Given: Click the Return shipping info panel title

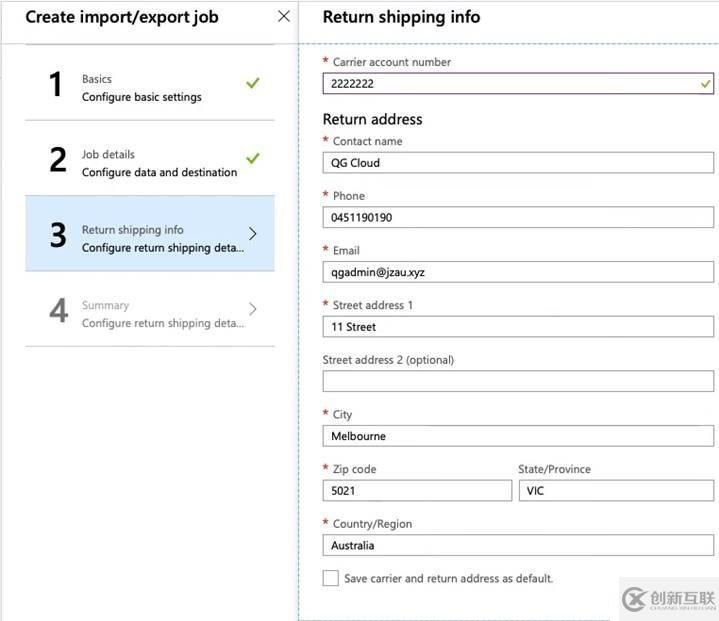Looking at the screenshot, I should pos(402,17).
